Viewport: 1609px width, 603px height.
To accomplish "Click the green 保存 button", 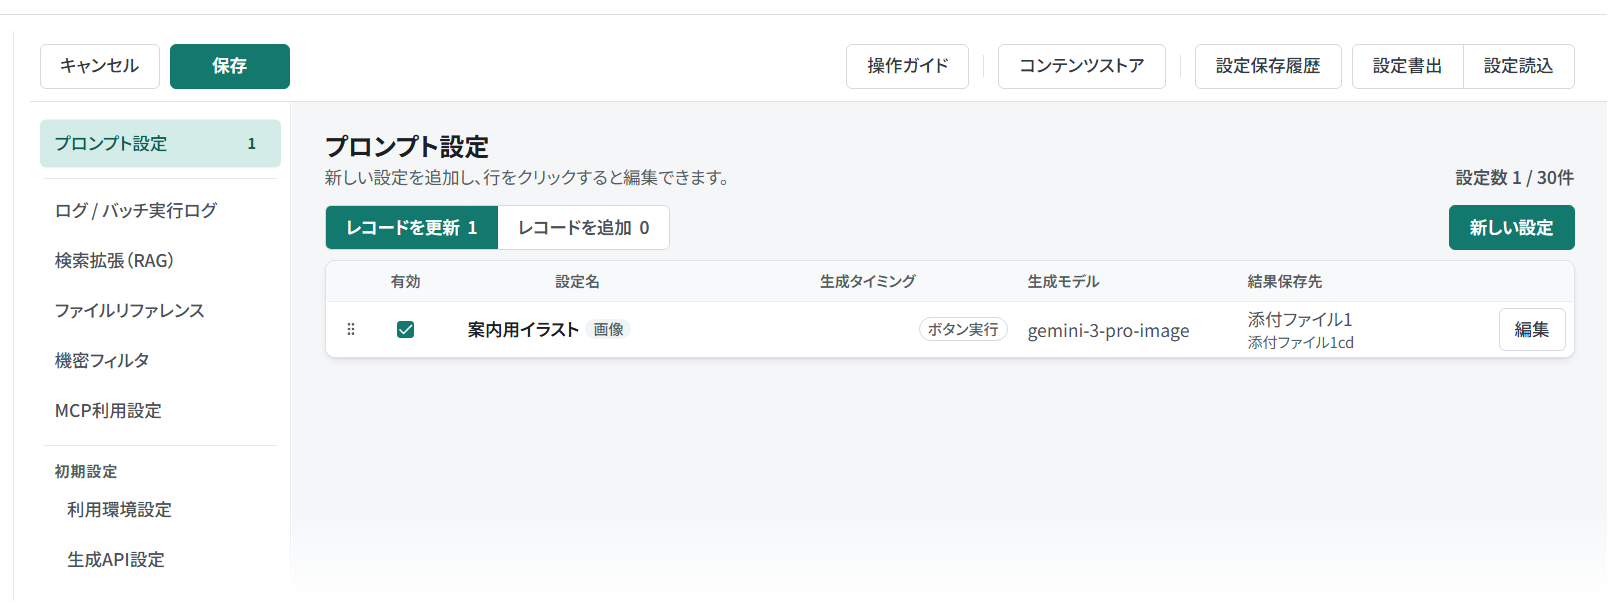I will (x=230, y=66).
